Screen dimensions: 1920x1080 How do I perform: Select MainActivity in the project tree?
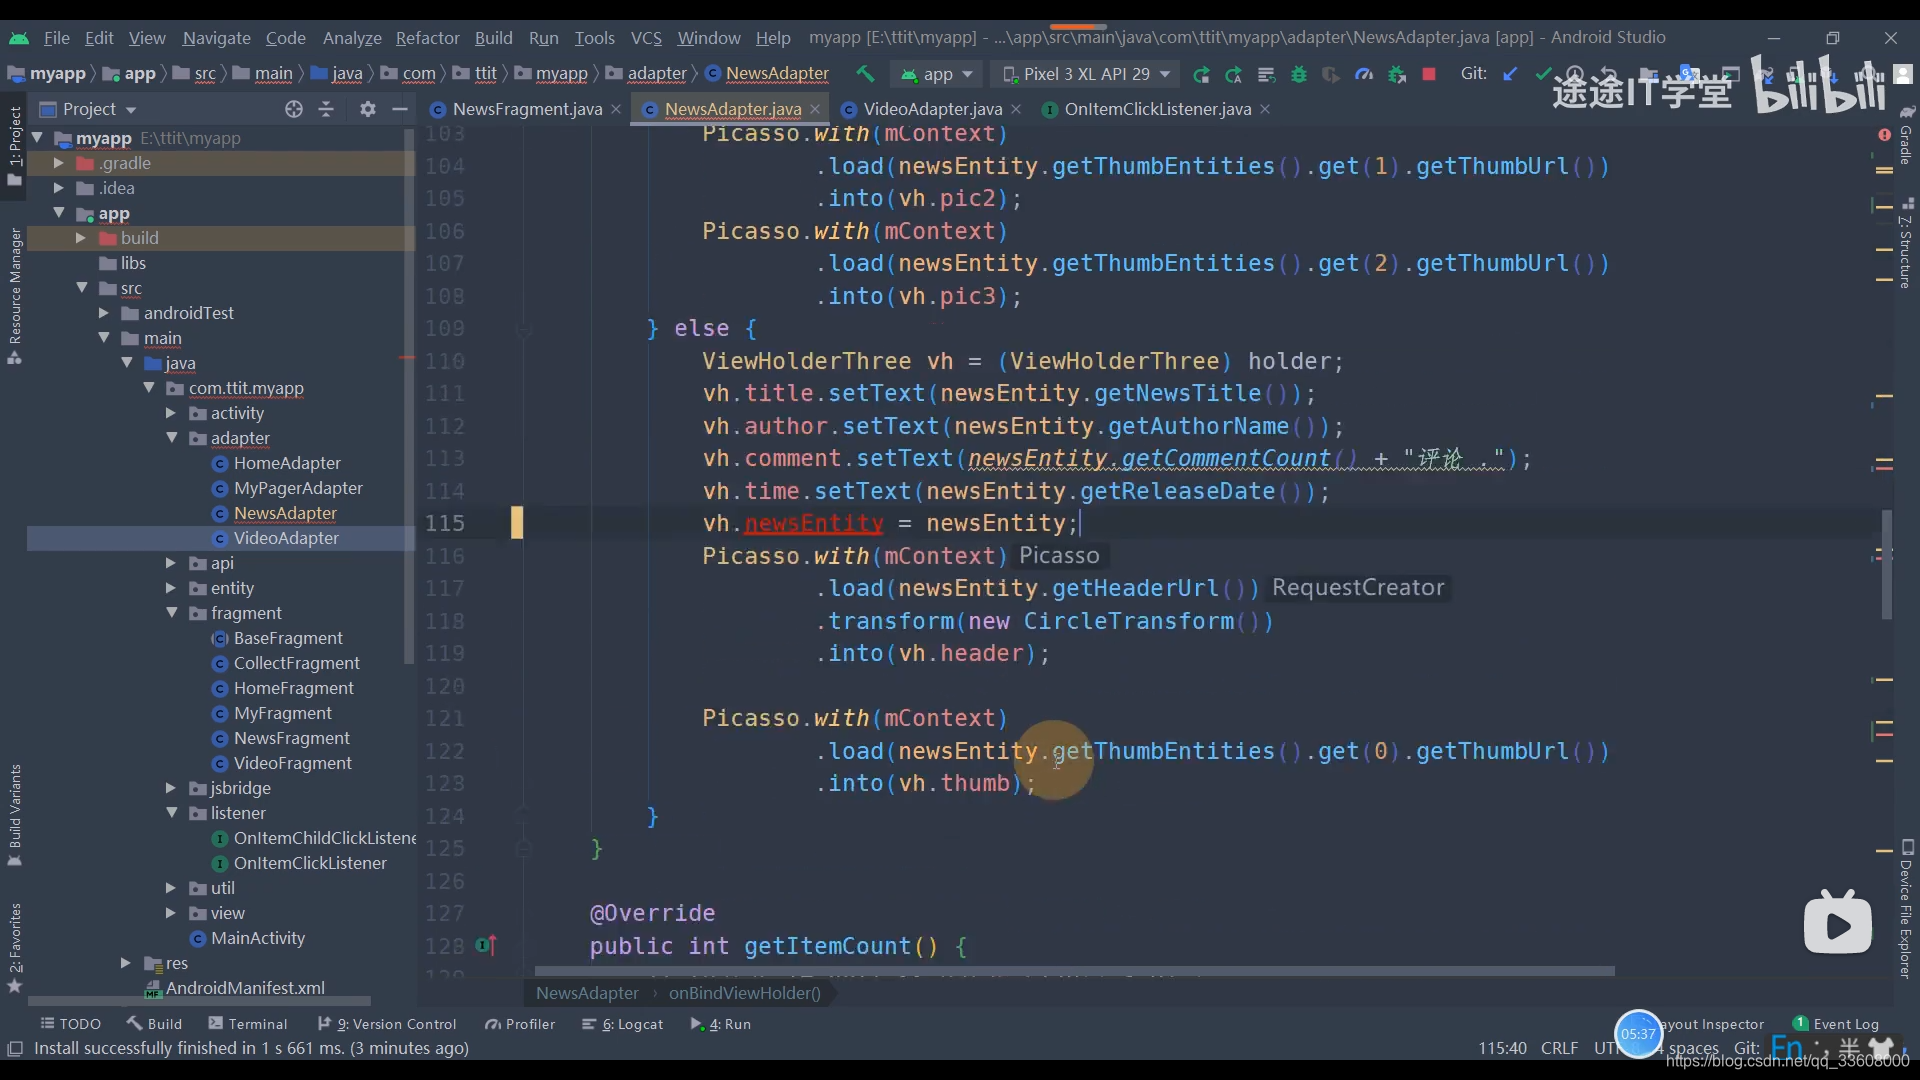(x=258, y=938)
